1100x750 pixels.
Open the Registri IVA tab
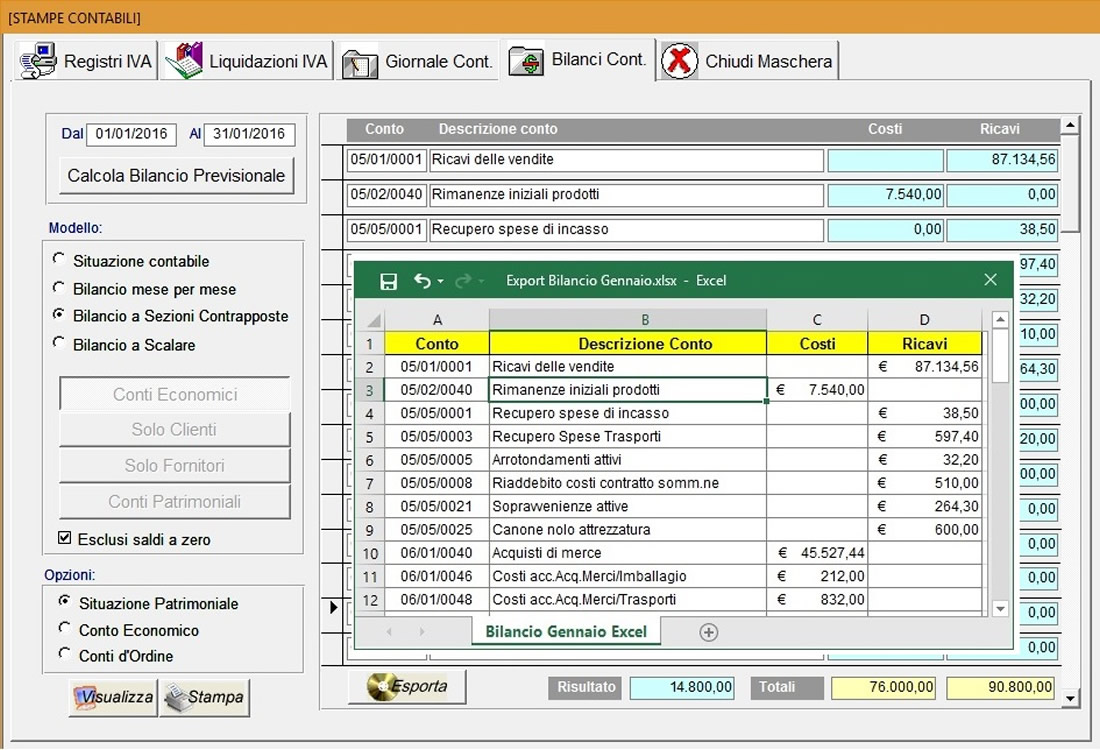(x=85, y=61)
